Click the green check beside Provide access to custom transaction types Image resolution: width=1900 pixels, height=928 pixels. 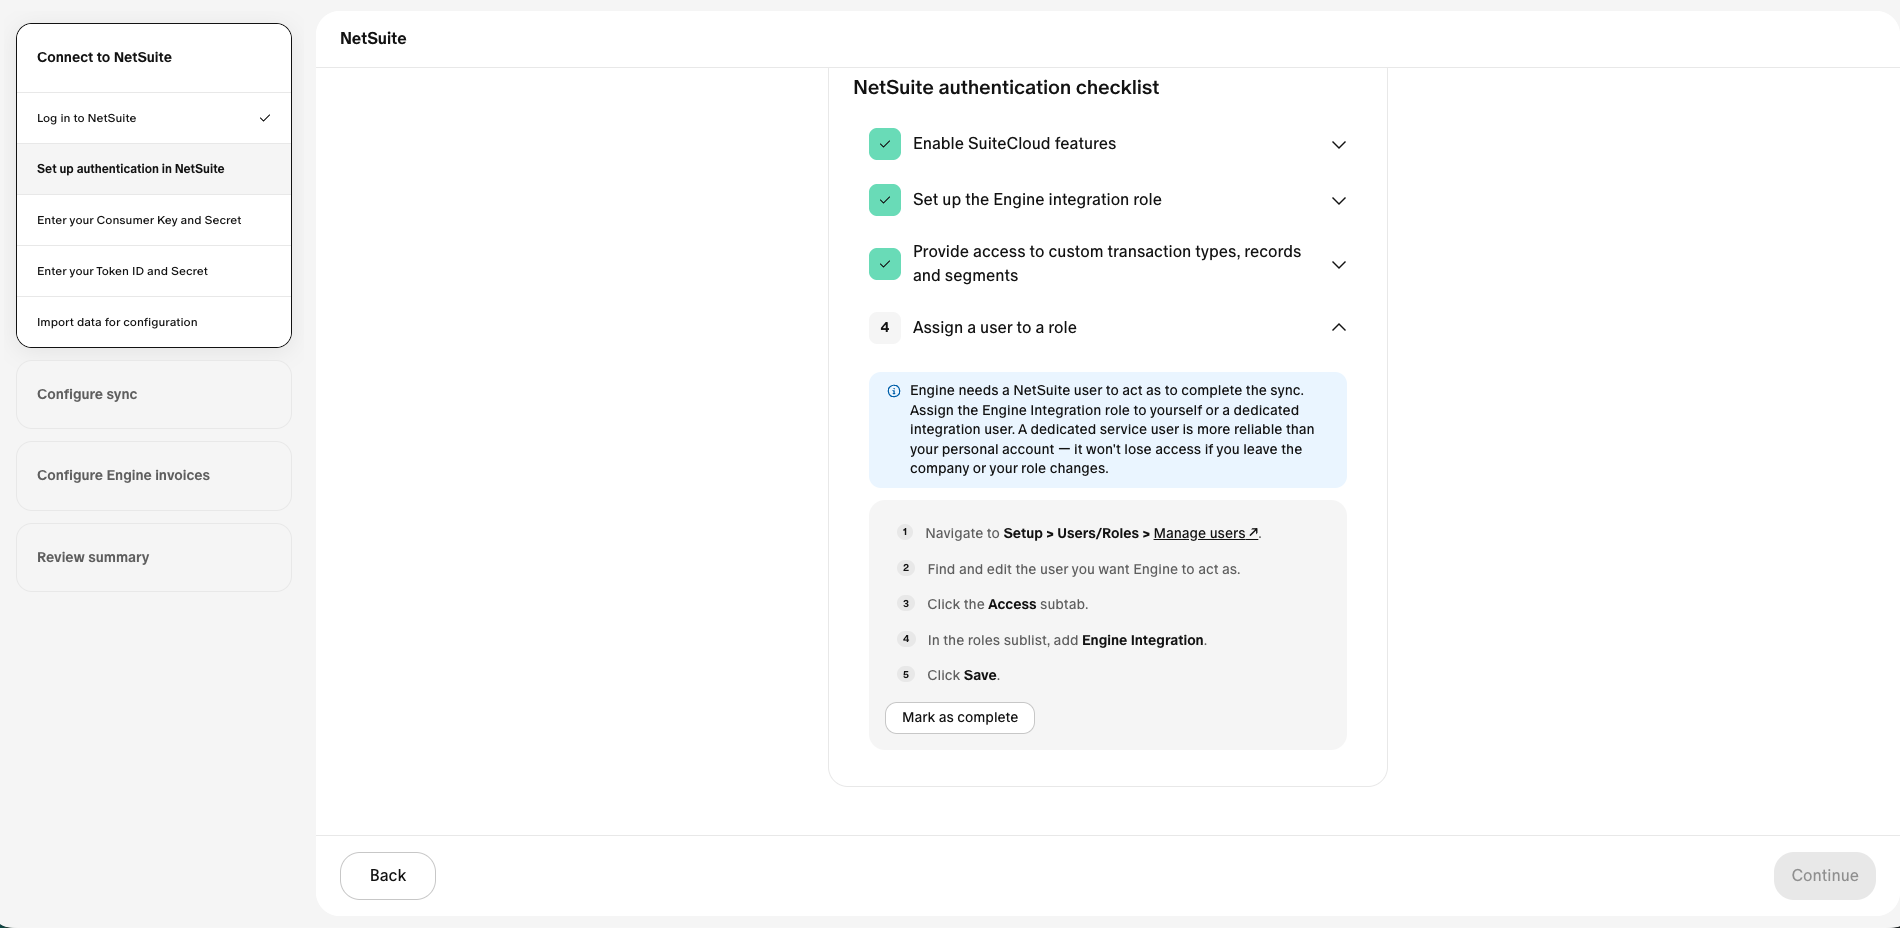point(885,264)
